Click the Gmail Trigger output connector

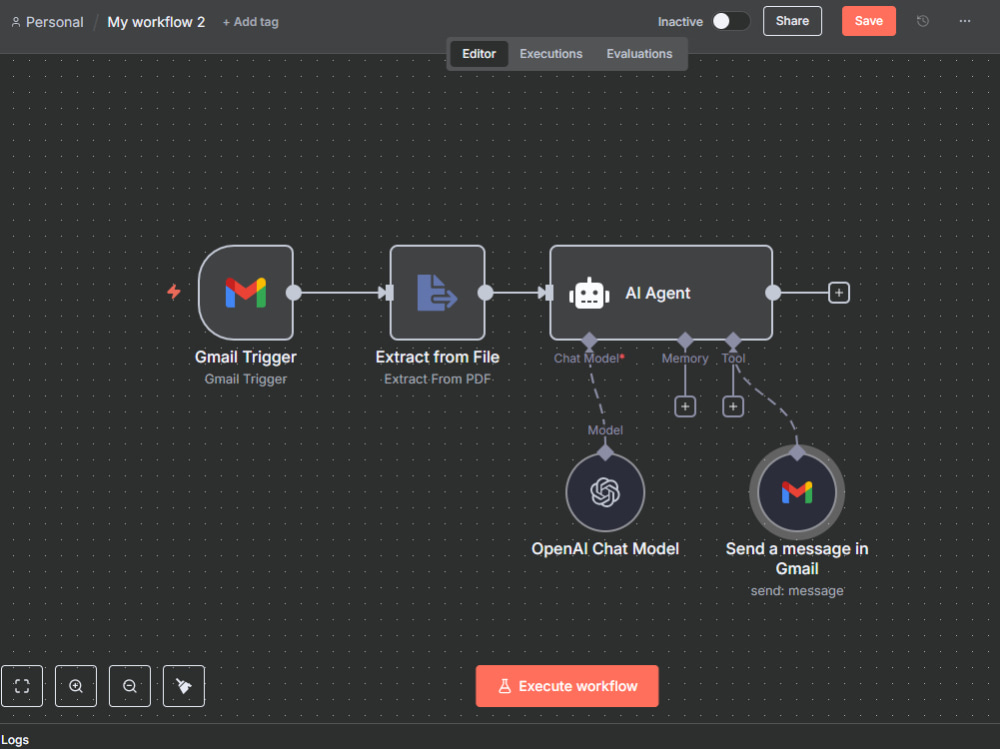point(293,293)
